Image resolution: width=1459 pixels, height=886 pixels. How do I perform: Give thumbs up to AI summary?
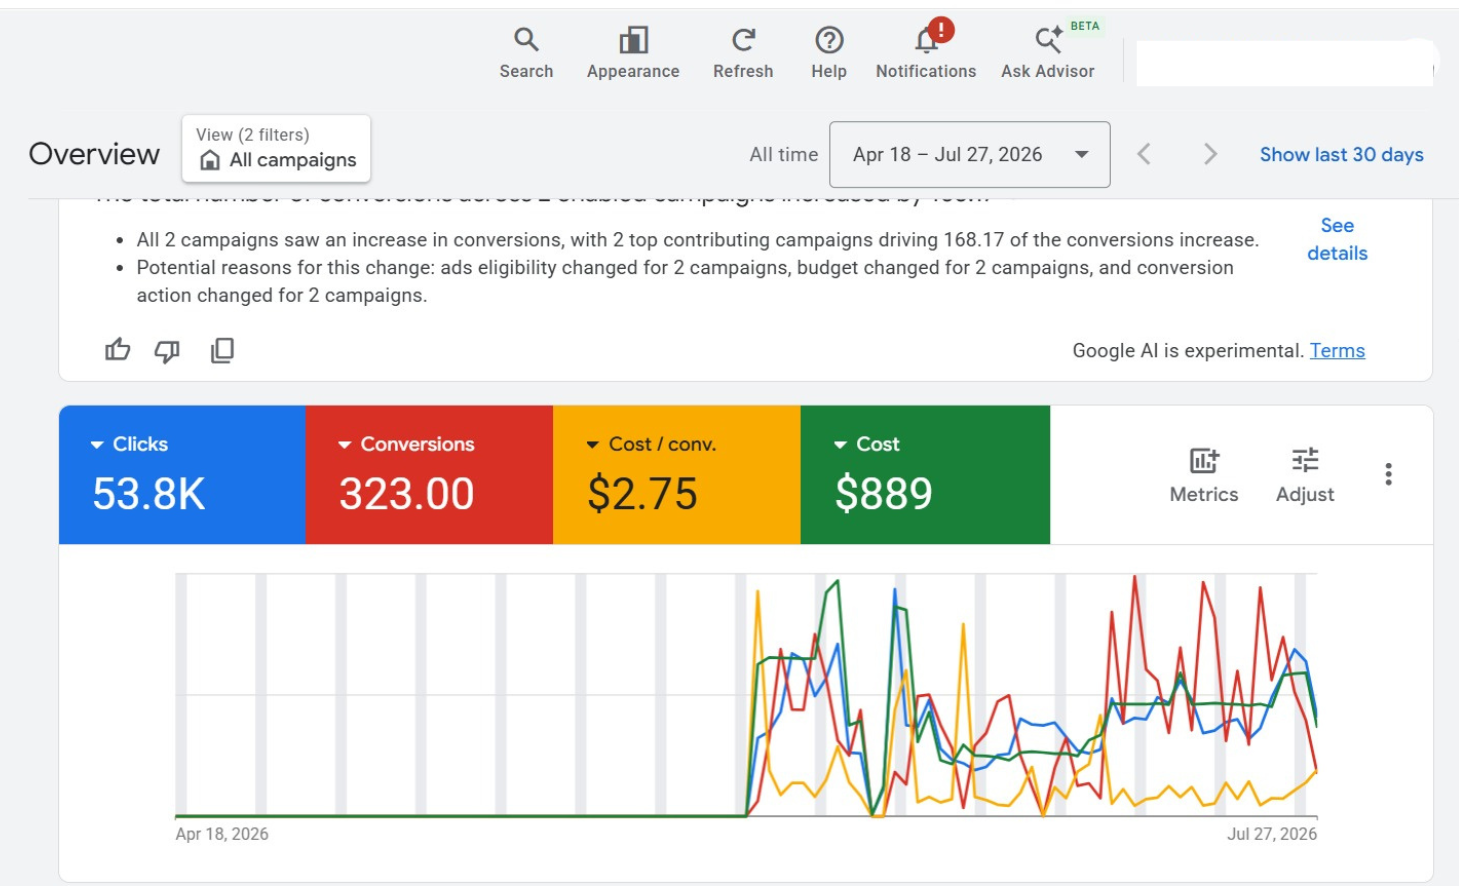click(x=118, y=350)
